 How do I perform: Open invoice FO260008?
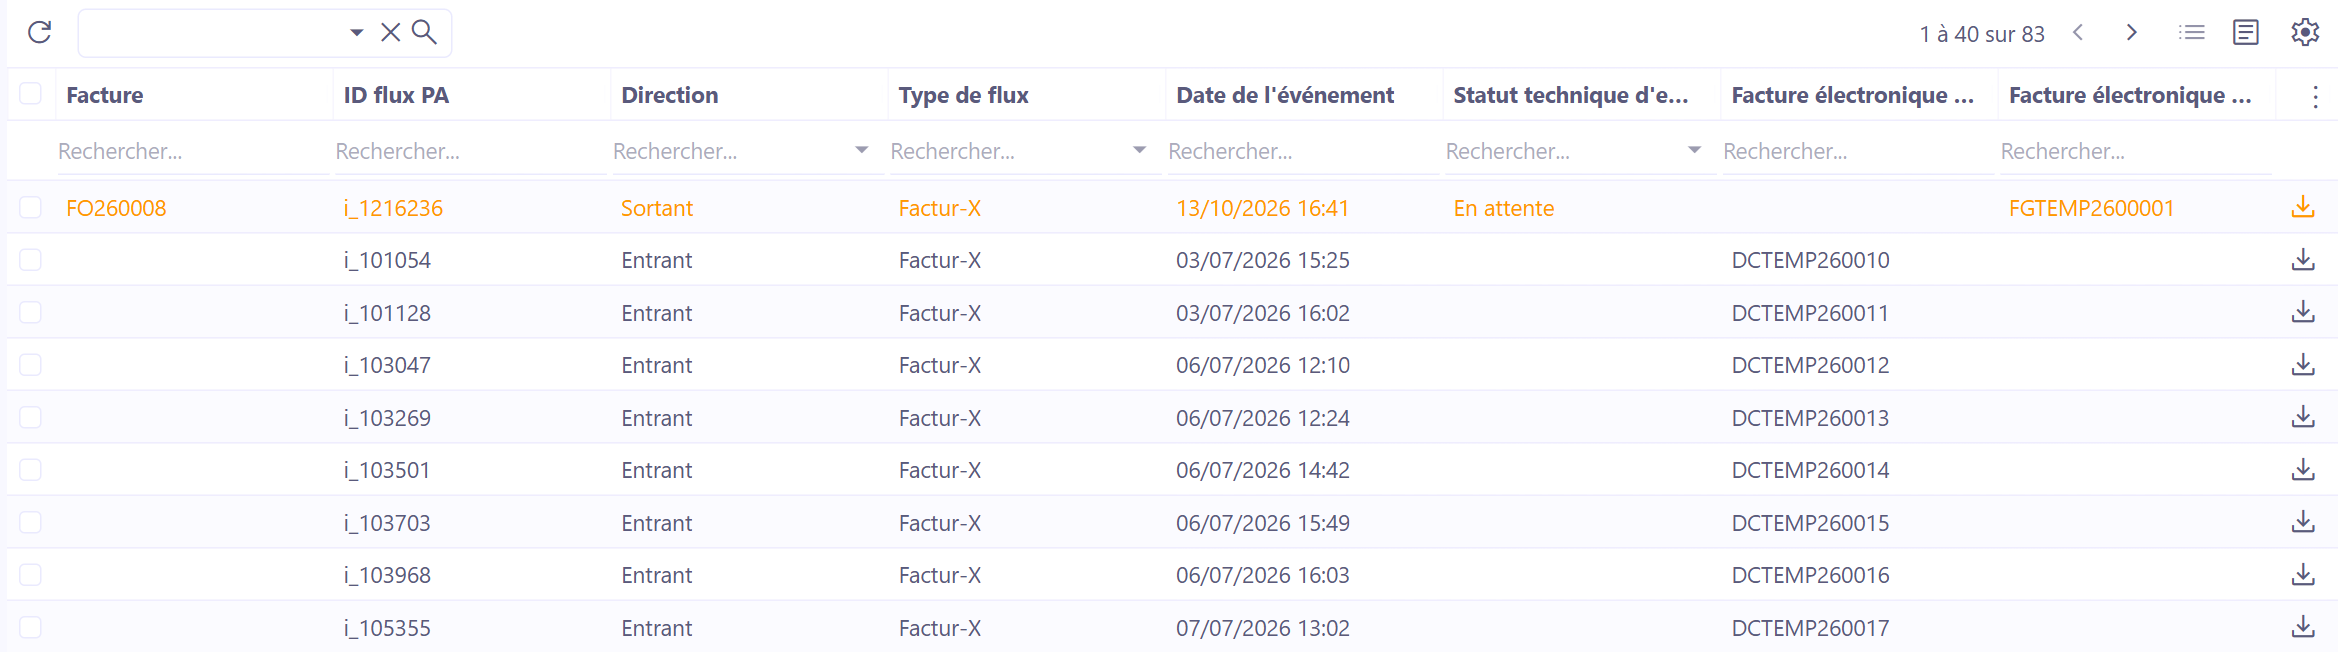click(x=116, y=208)
